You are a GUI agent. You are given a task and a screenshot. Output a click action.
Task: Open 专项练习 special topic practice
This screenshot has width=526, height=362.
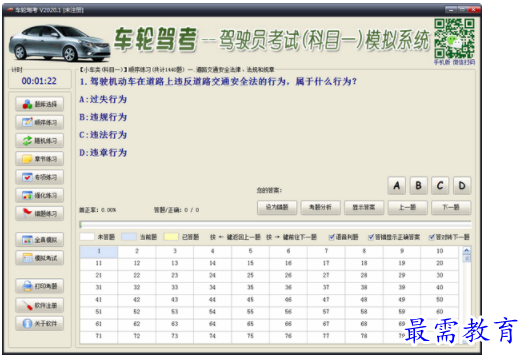40,177
